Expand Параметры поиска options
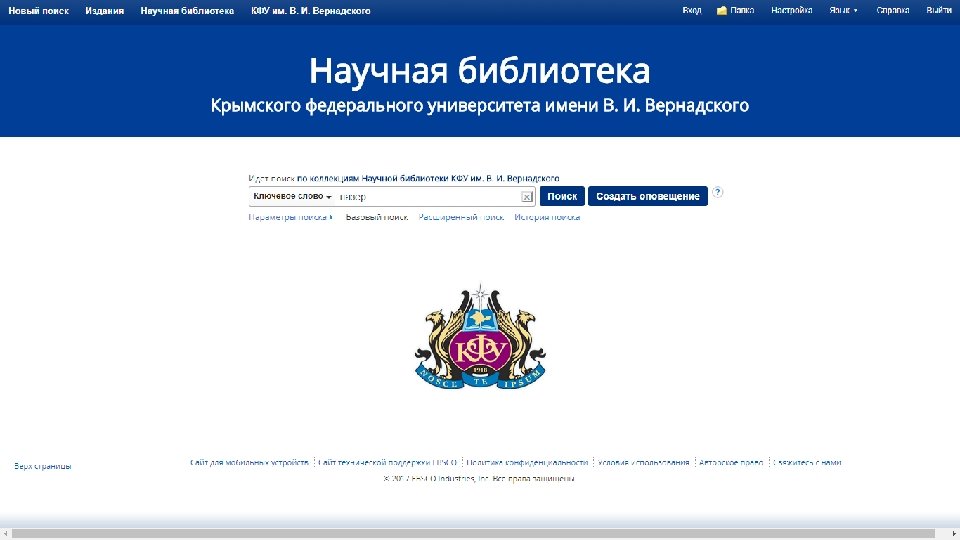This screenshot has height=540, width=960. pos(291,217)
